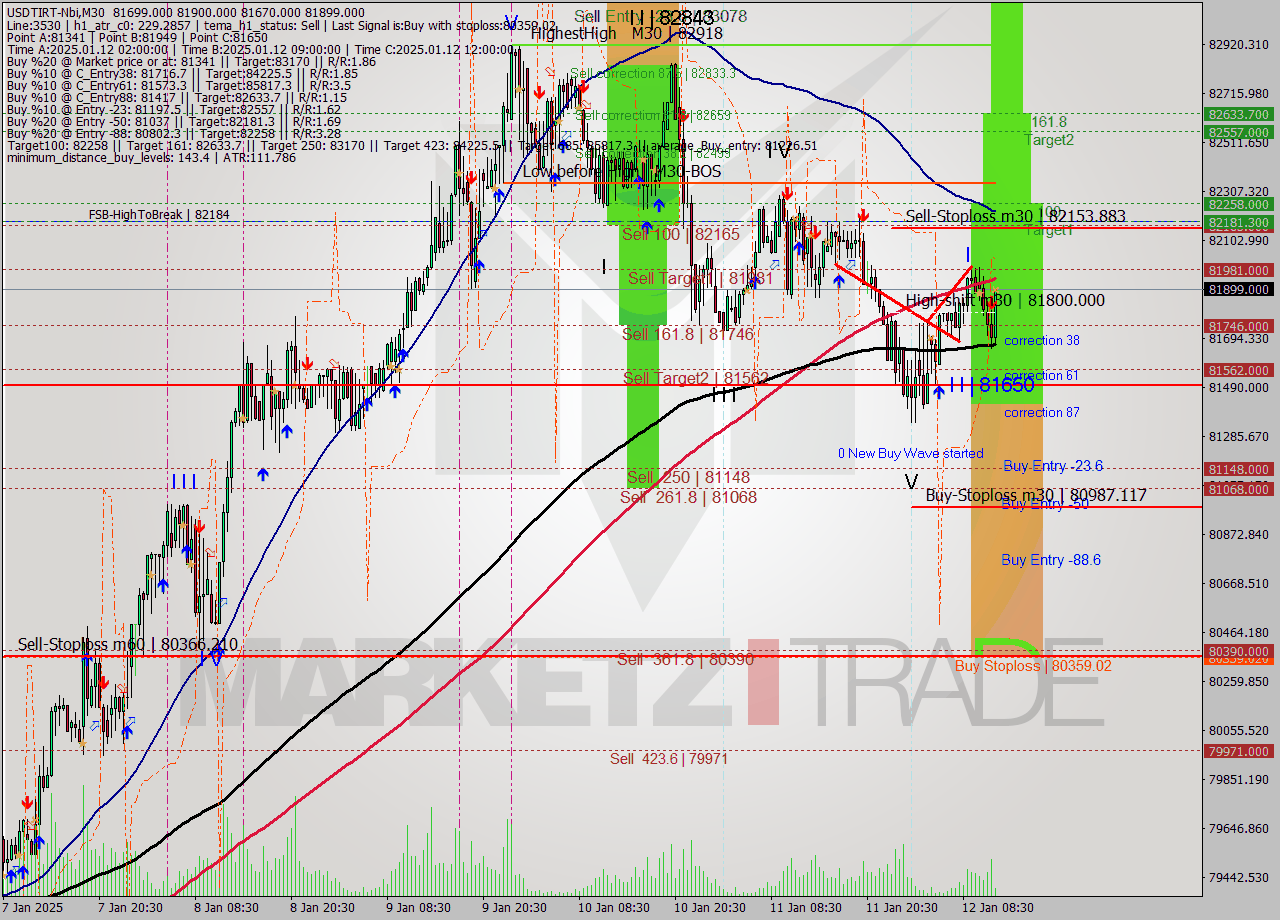
Task: Click the 79442.530 price axis value
Action: [1238, 877]
